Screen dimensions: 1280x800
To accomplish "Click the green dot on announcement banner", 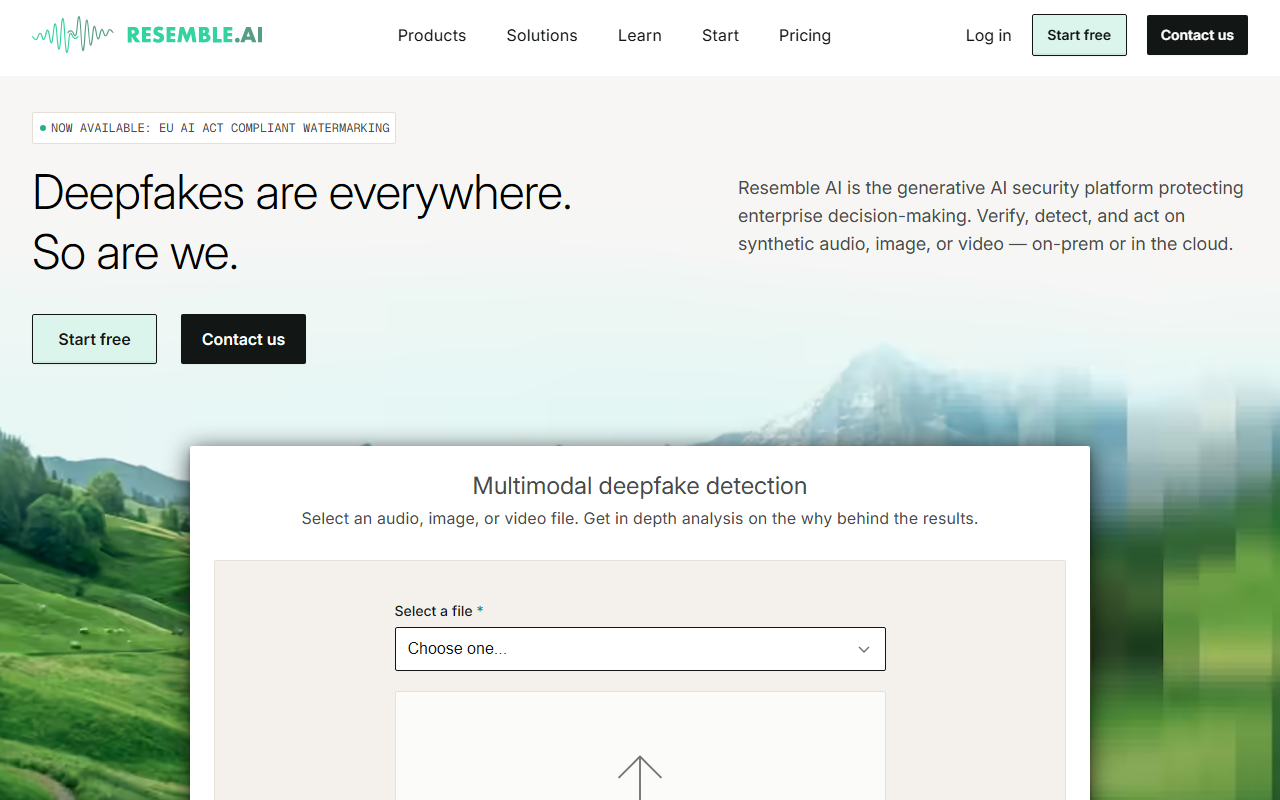I will click(43, 128).
